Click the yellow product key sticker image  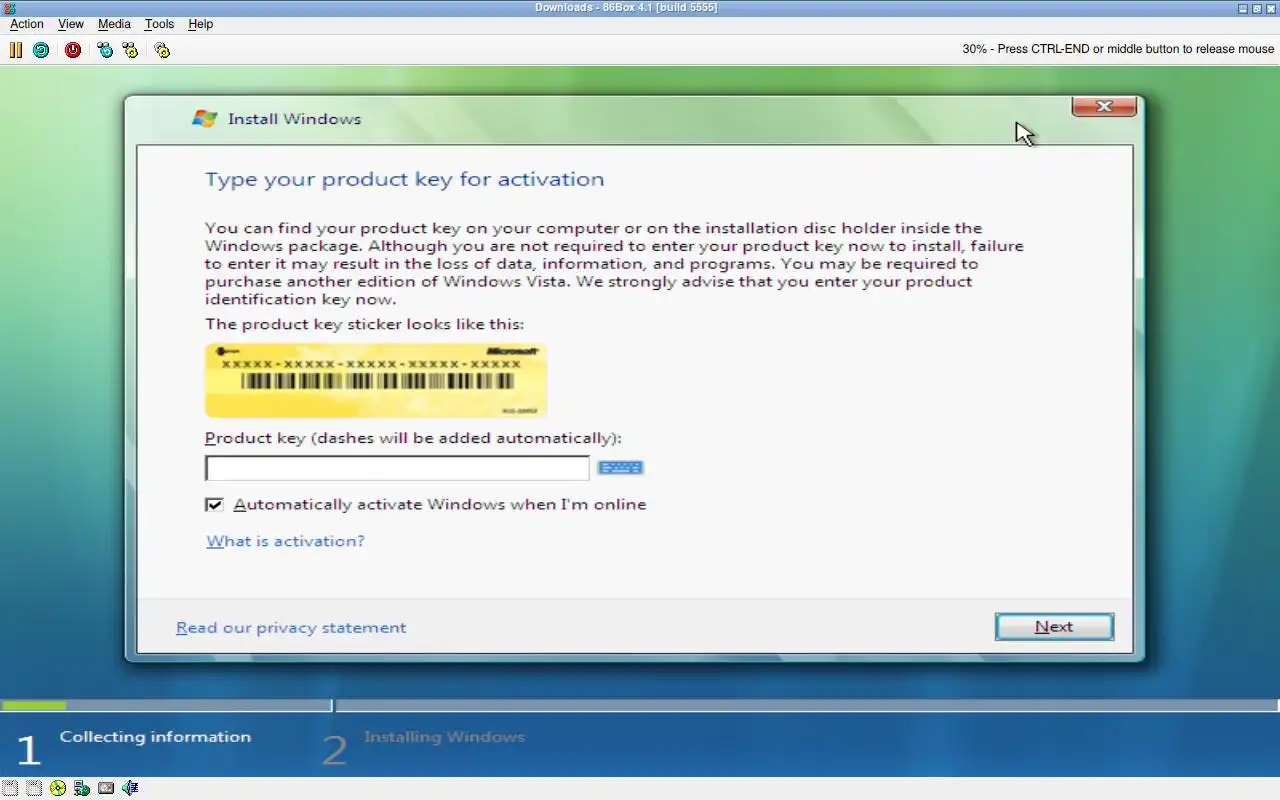pos(376,380)
